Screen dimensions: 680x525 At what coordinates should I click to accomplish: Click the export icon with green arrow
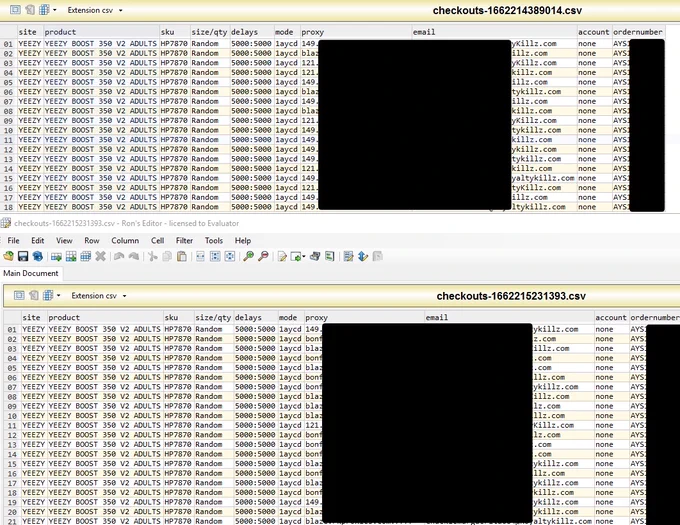pos(296,257)
